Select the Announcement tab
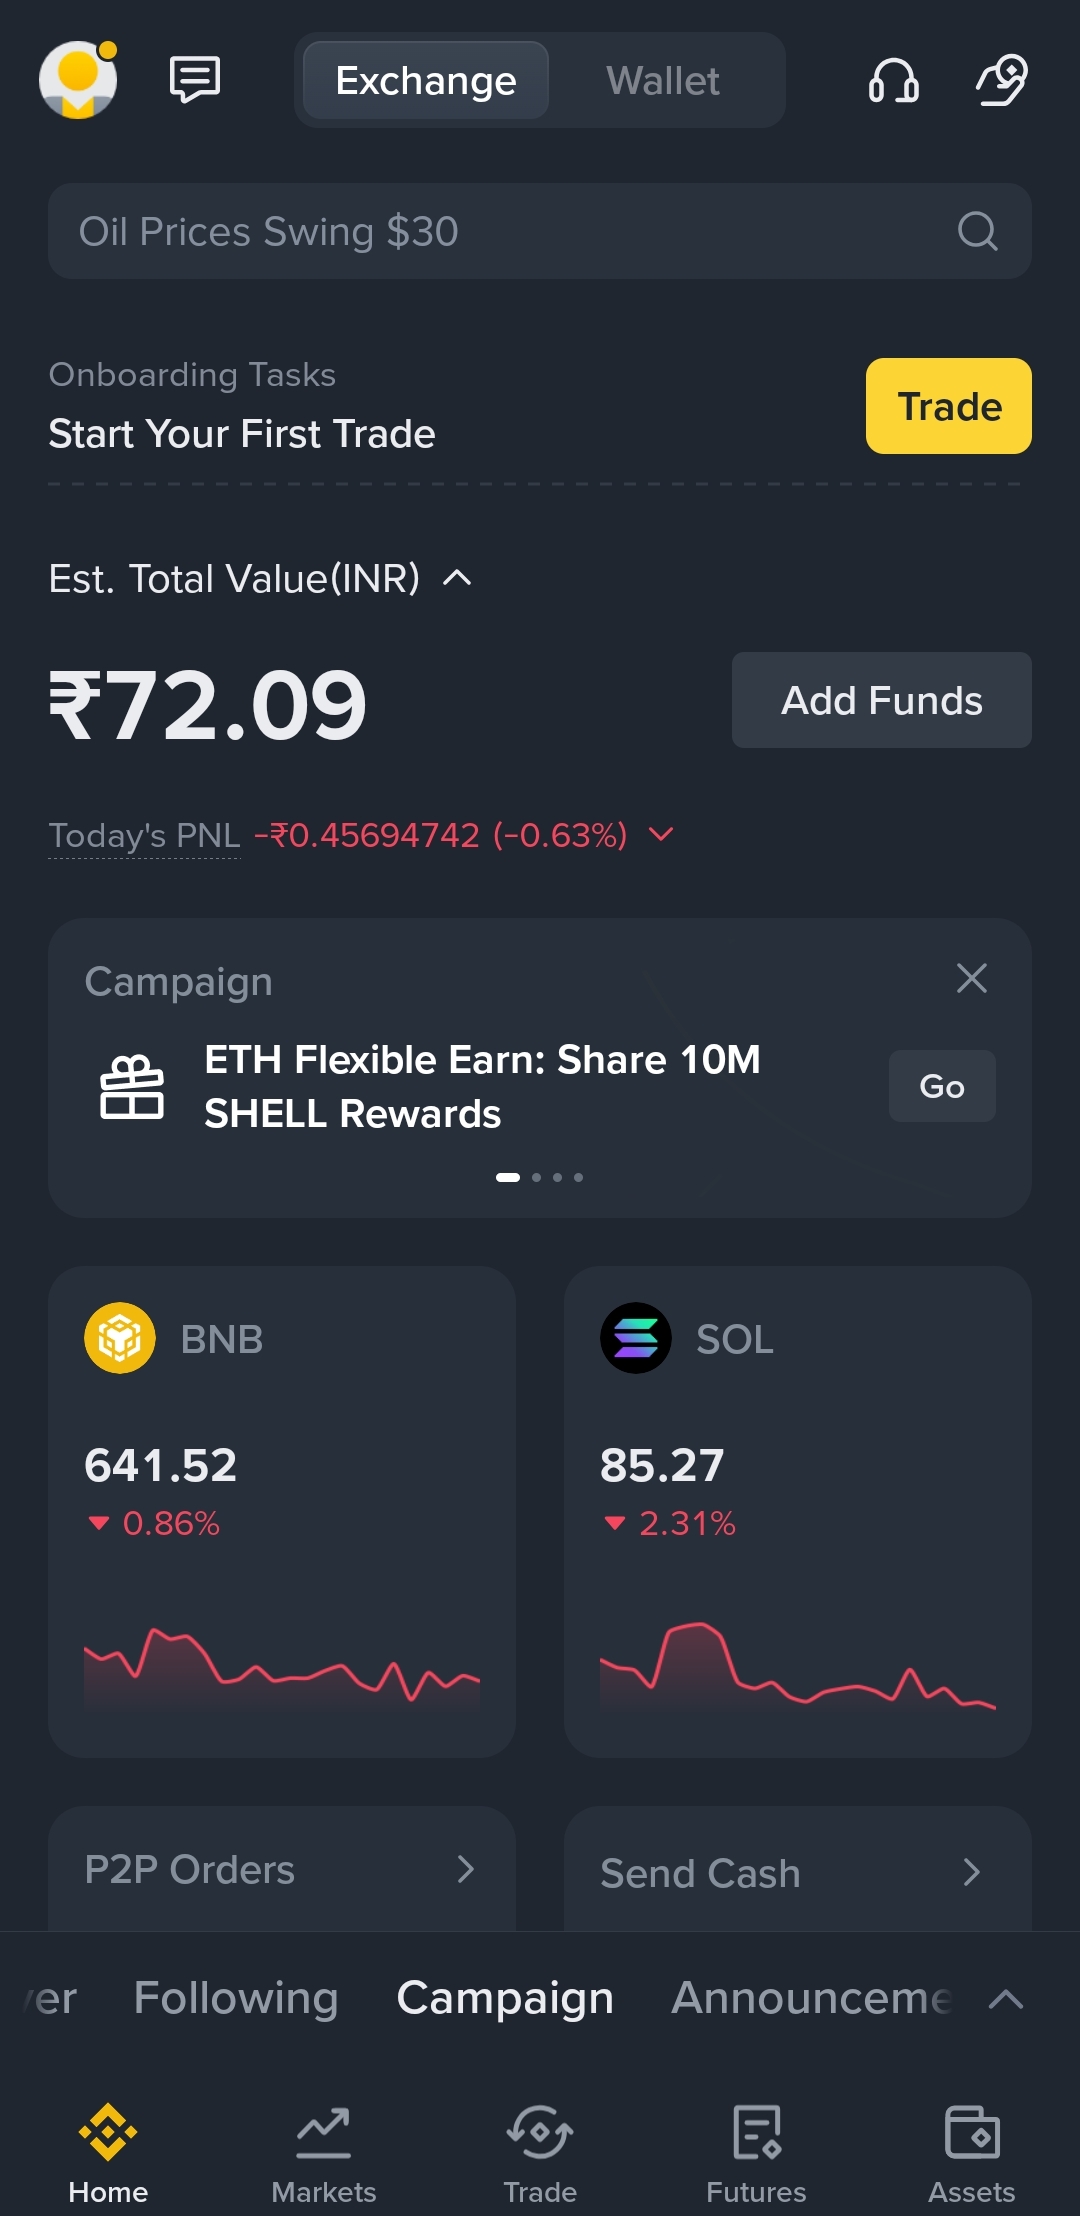 [x=810, y=1998]
